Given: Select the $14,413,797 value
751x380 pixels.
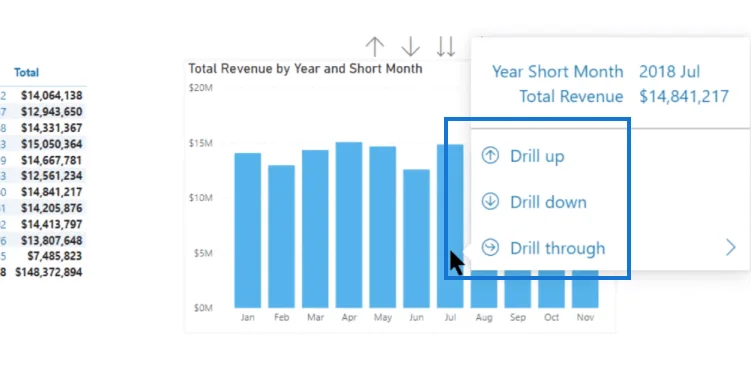Looking at the screenshot, I should tap(52, 224).
